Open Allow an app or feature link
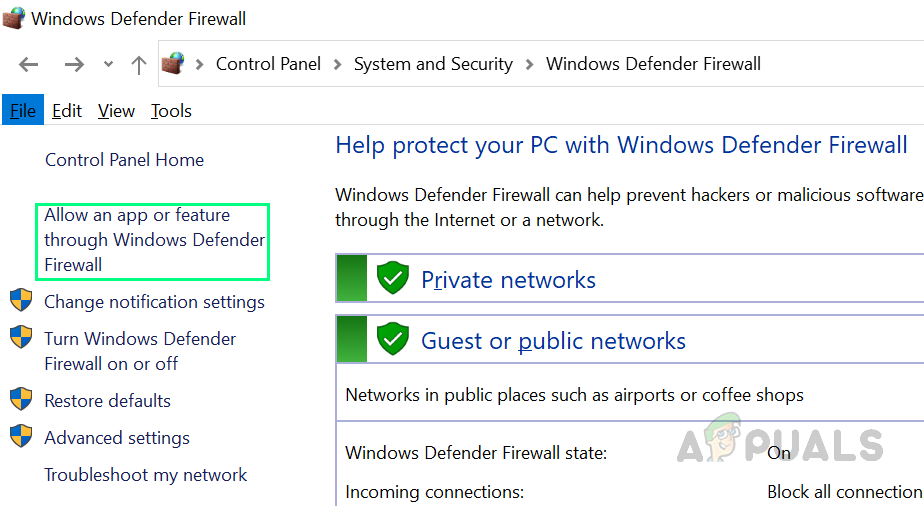This screenshot has height=506, width=924. tap(154, 240)
